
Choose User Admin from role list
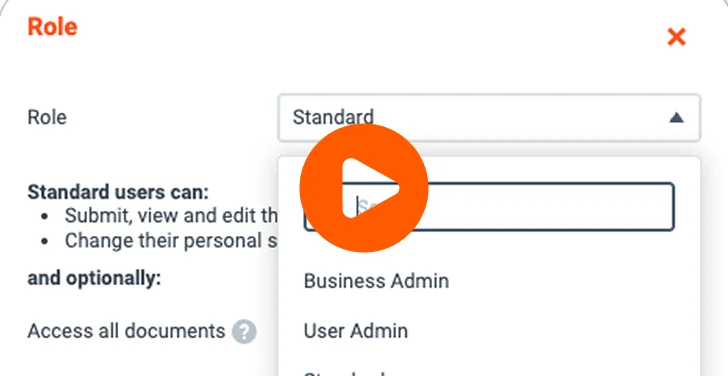click(356, 331)
